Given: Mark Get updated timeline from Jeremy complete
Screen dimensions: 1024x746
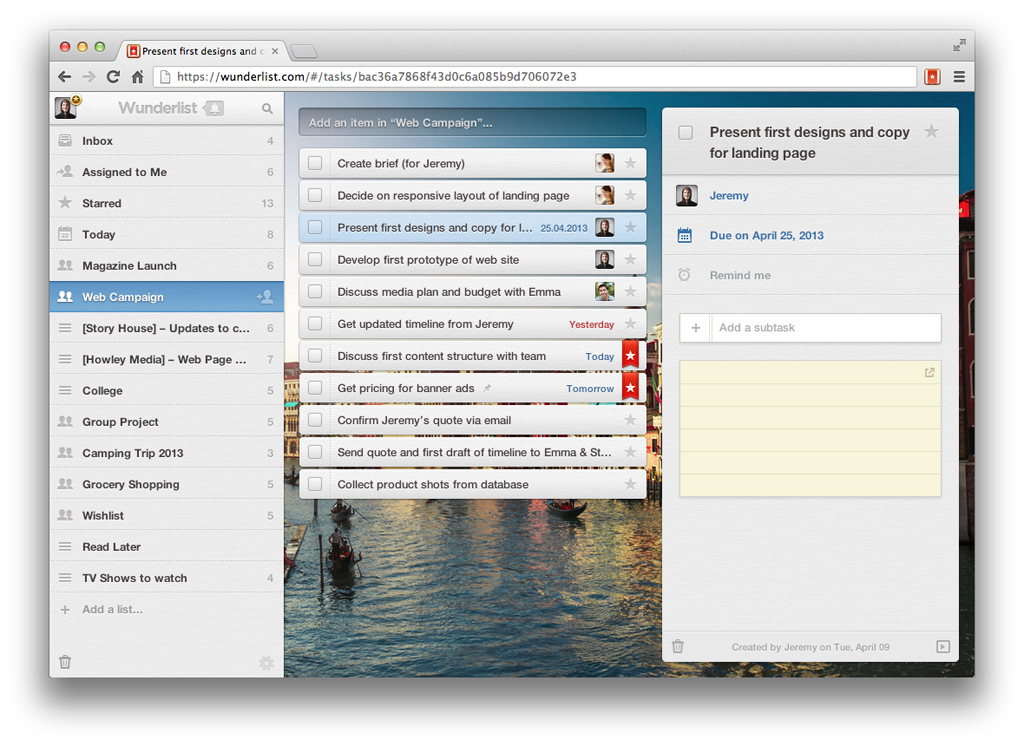Looking at the screenshot, I should tap(315, 324).
